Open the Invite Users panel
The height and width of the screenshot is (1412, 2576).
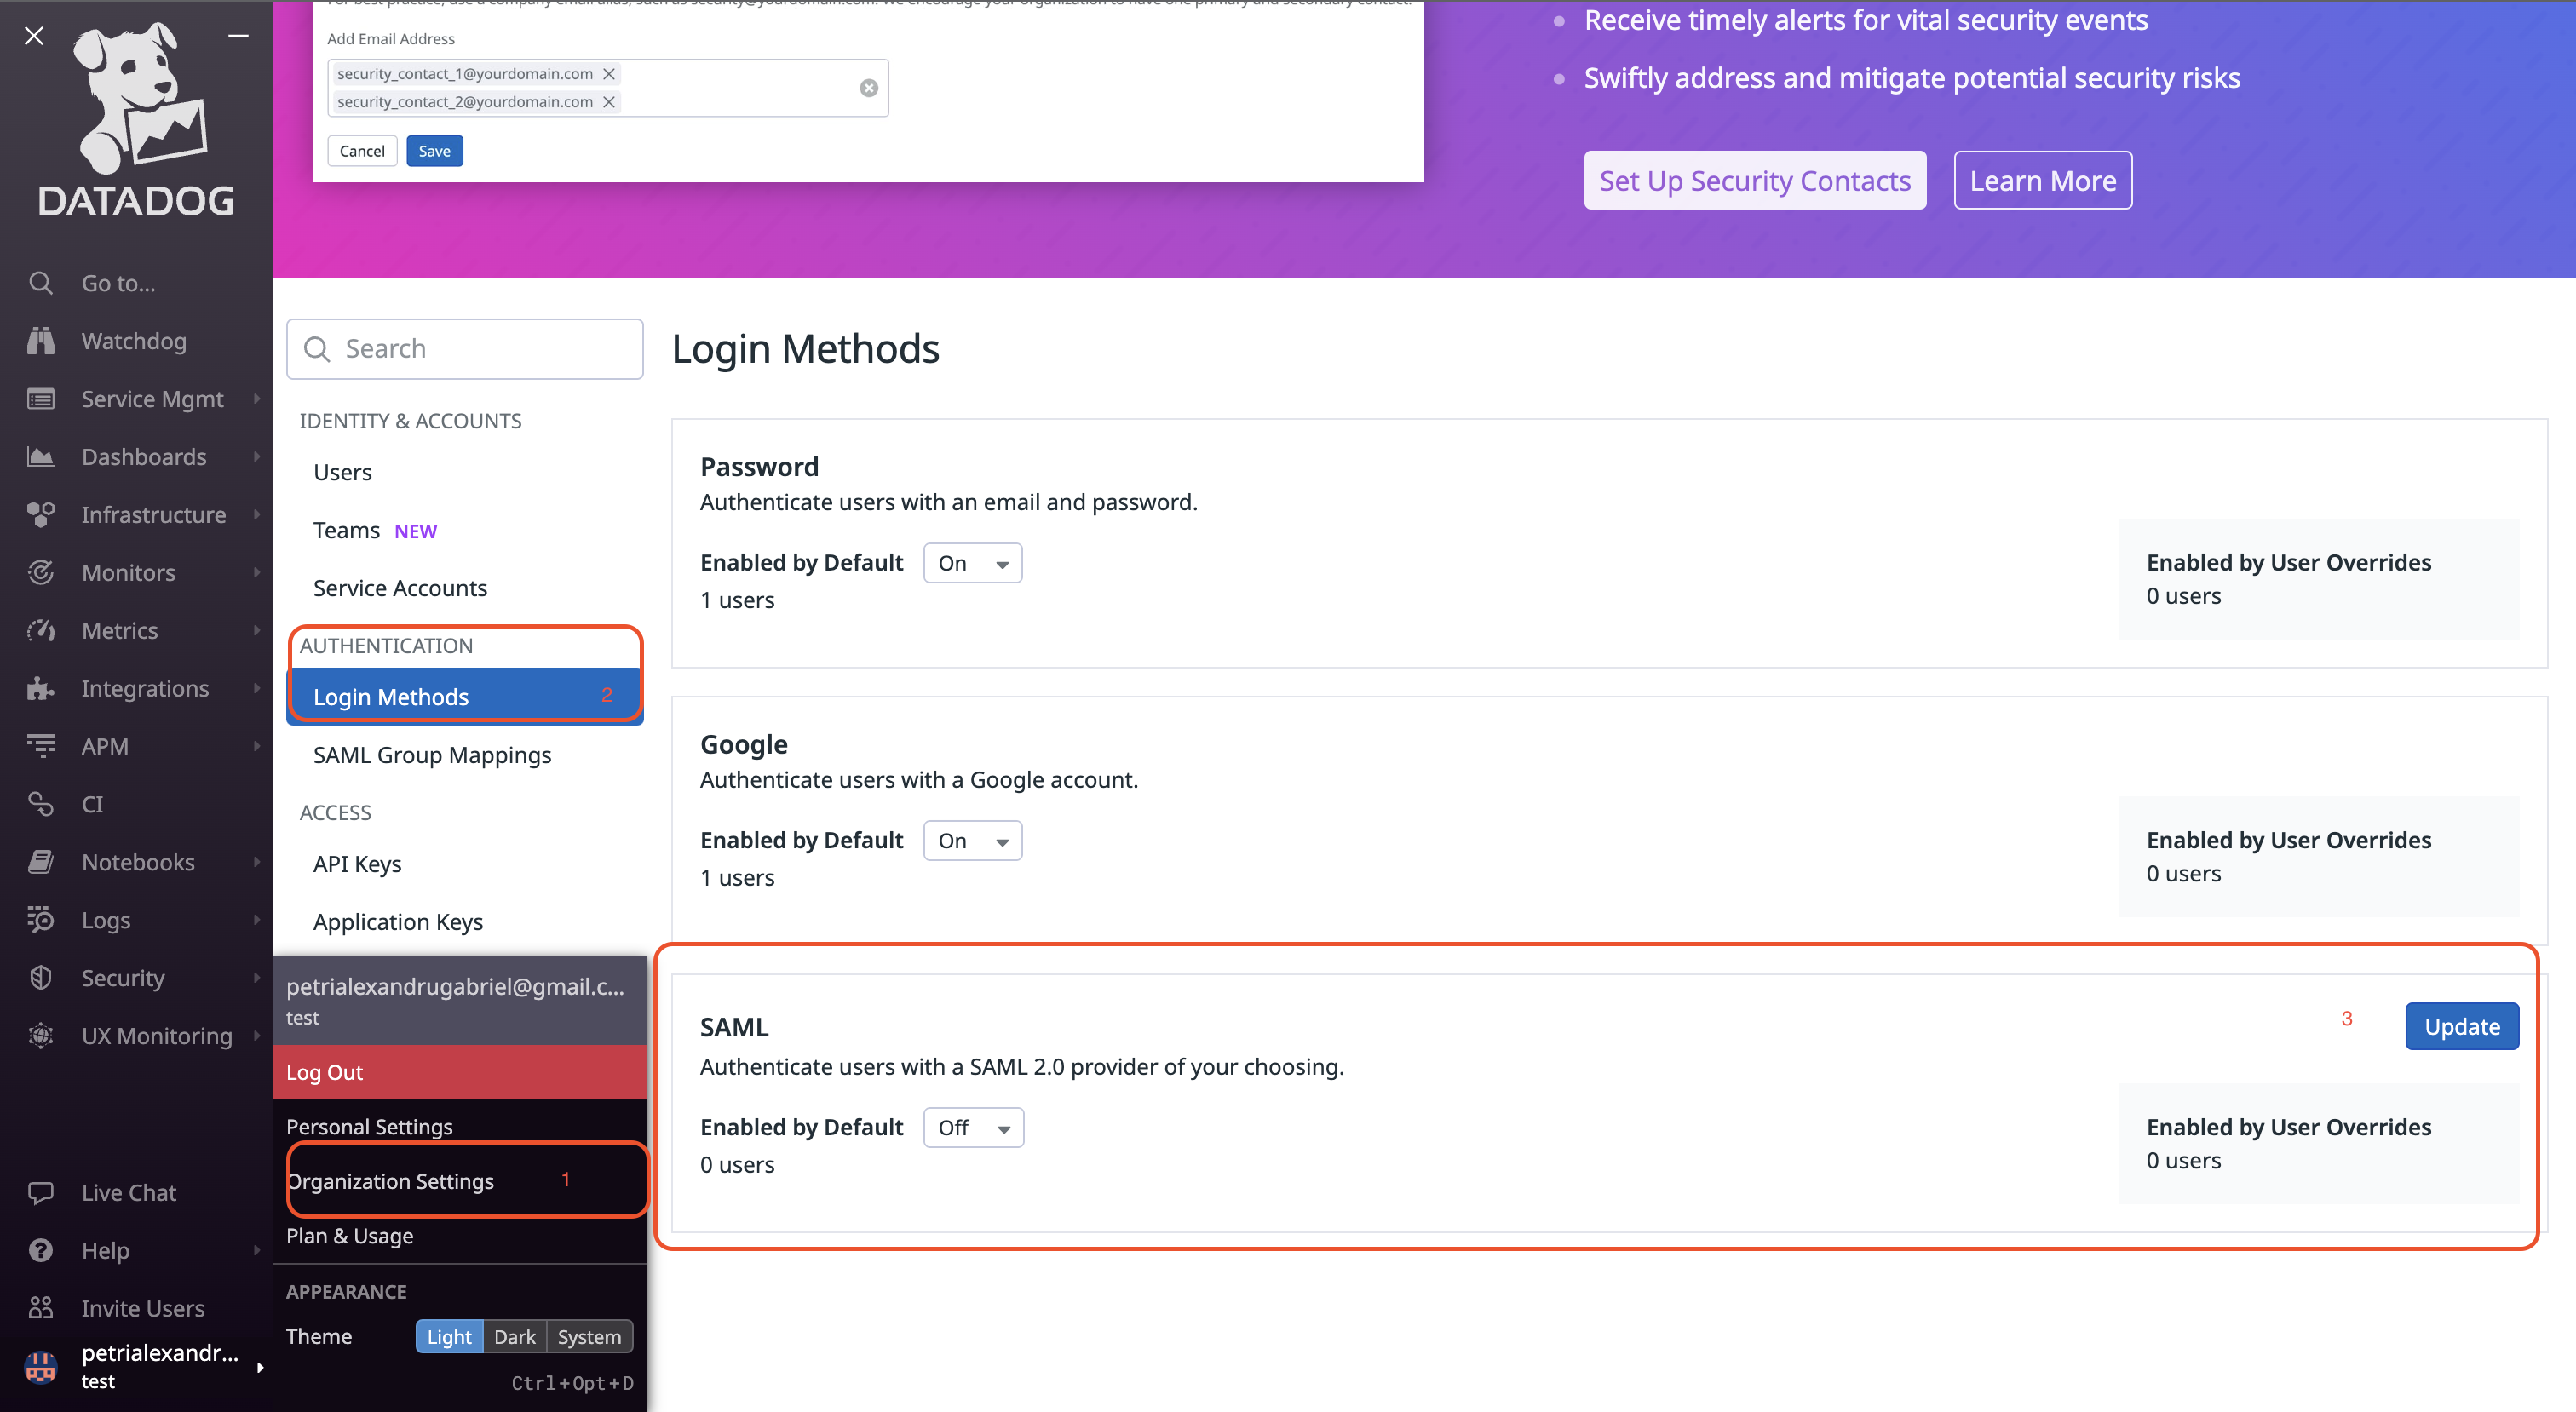(x=142, y=1307)
